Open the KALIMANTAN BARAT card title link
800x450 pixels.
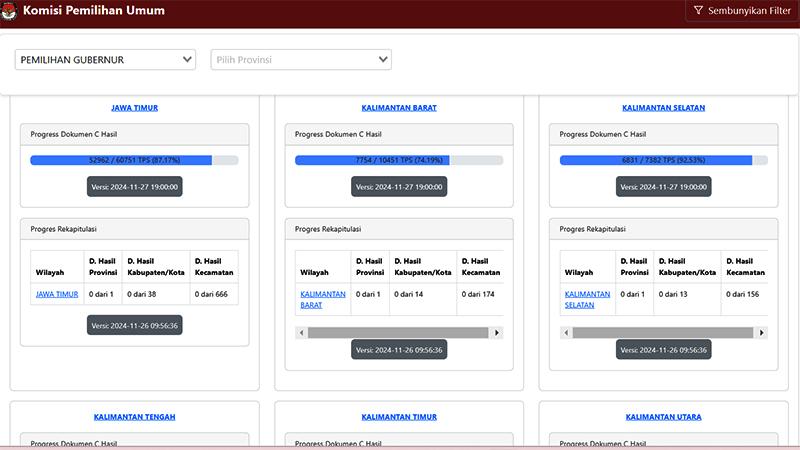[x=399, y=108]
